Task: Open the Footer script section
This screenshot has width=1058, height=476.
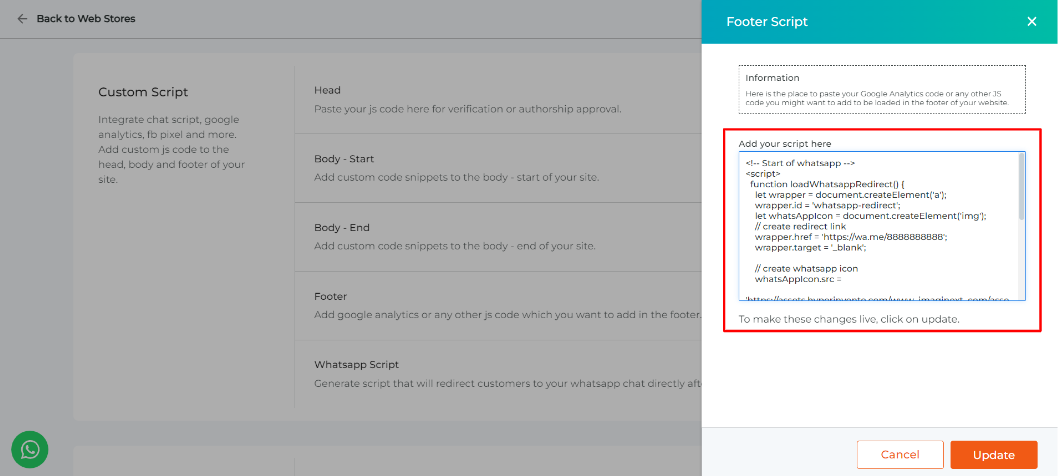Action: pyautogui.click(x=498, y=306)
